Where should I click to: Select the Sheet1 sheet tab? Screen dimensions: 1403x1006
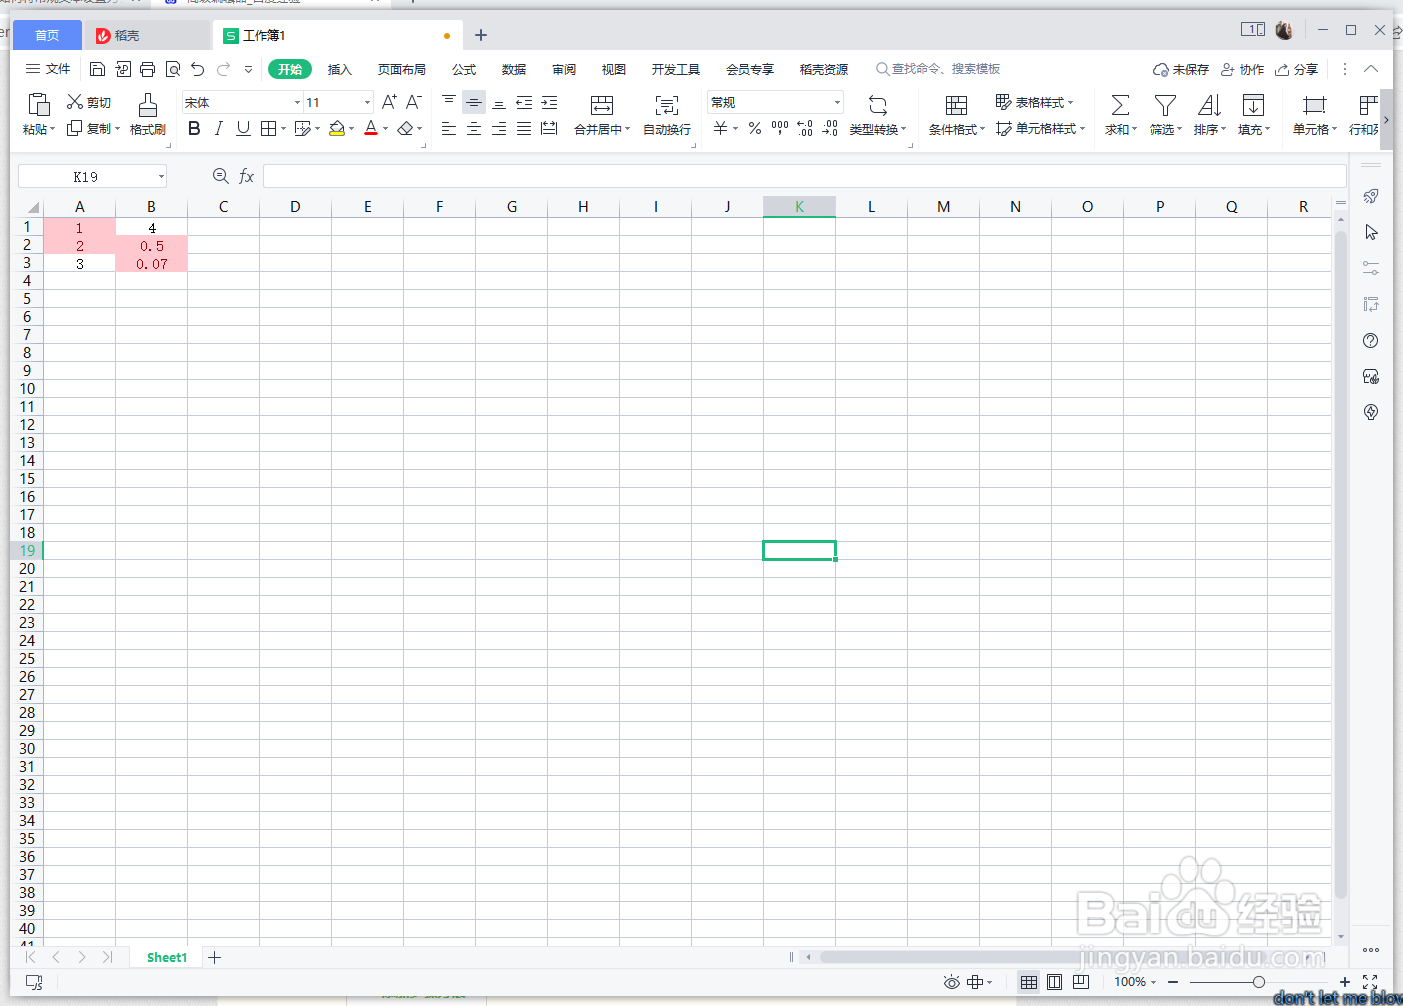167,957
